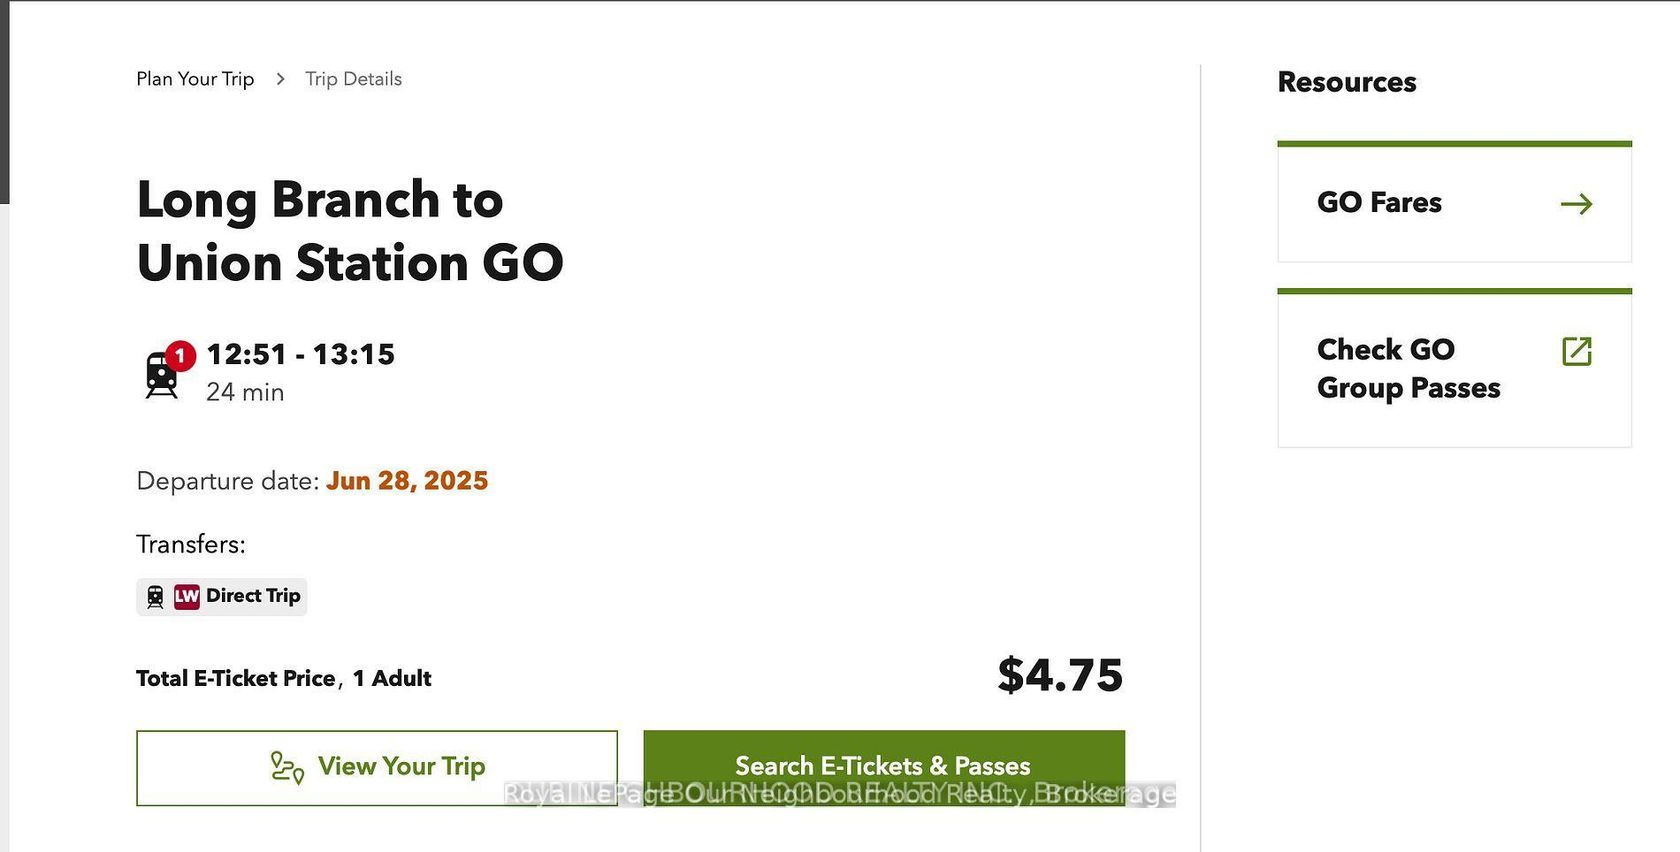Screen dimensions: 1680x852
Task: Click the Long Branch to Union Station heading
Action: tap(350, 231)
